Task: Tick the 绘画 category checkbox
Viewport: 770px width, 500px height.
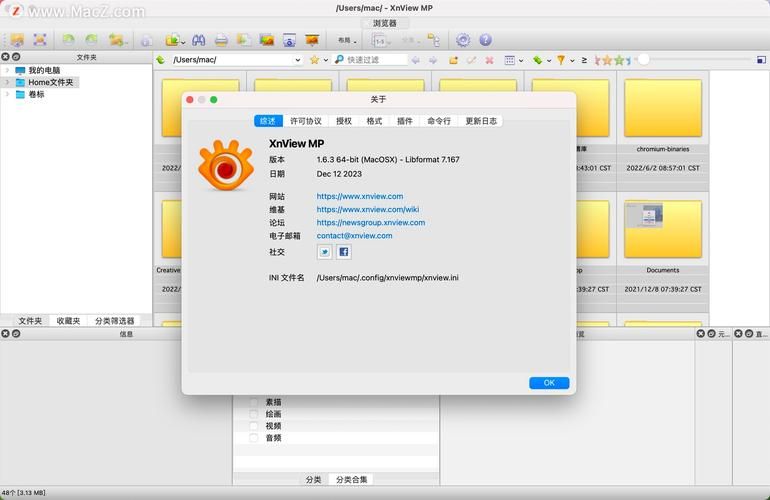Action: (x=253, y=414)
